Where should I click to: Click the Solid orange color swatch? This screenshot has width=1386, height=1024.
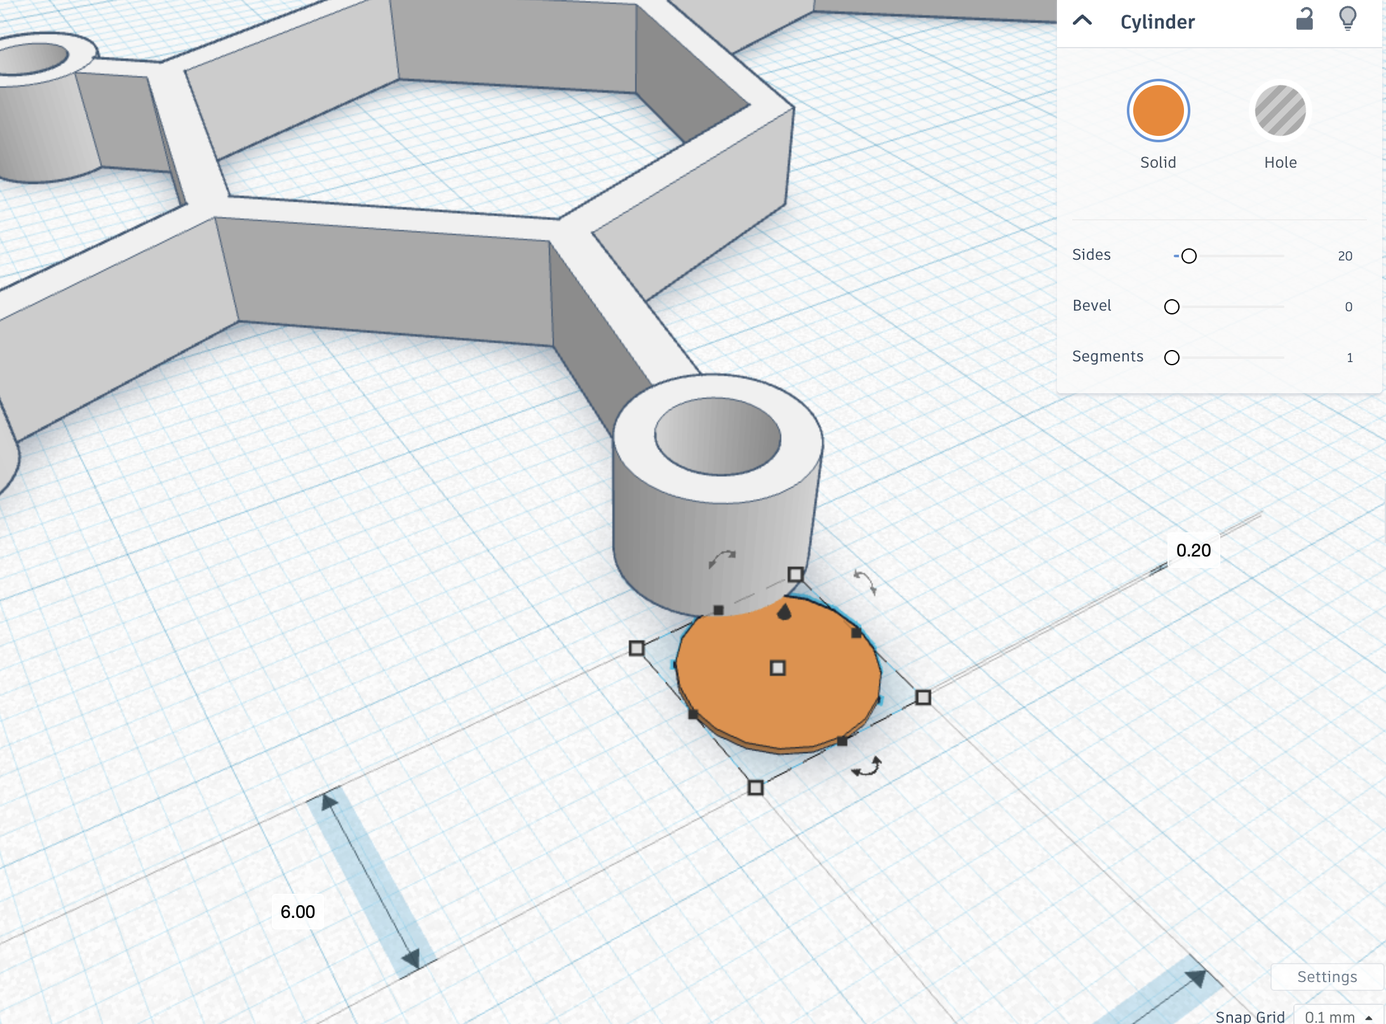coord(1157,111)
